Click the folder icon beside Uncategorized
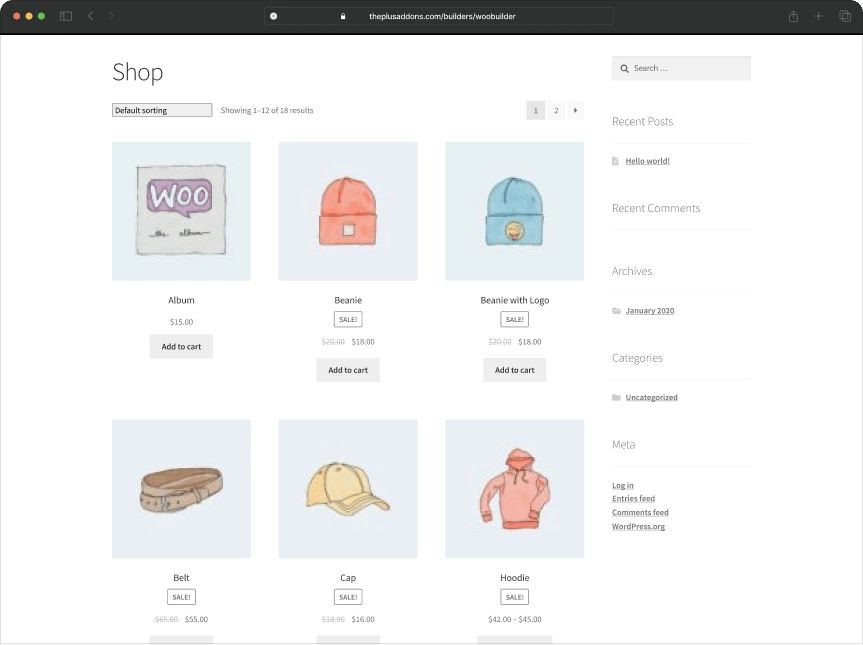The width and height of the screenshot is (863, 645). 617,397
